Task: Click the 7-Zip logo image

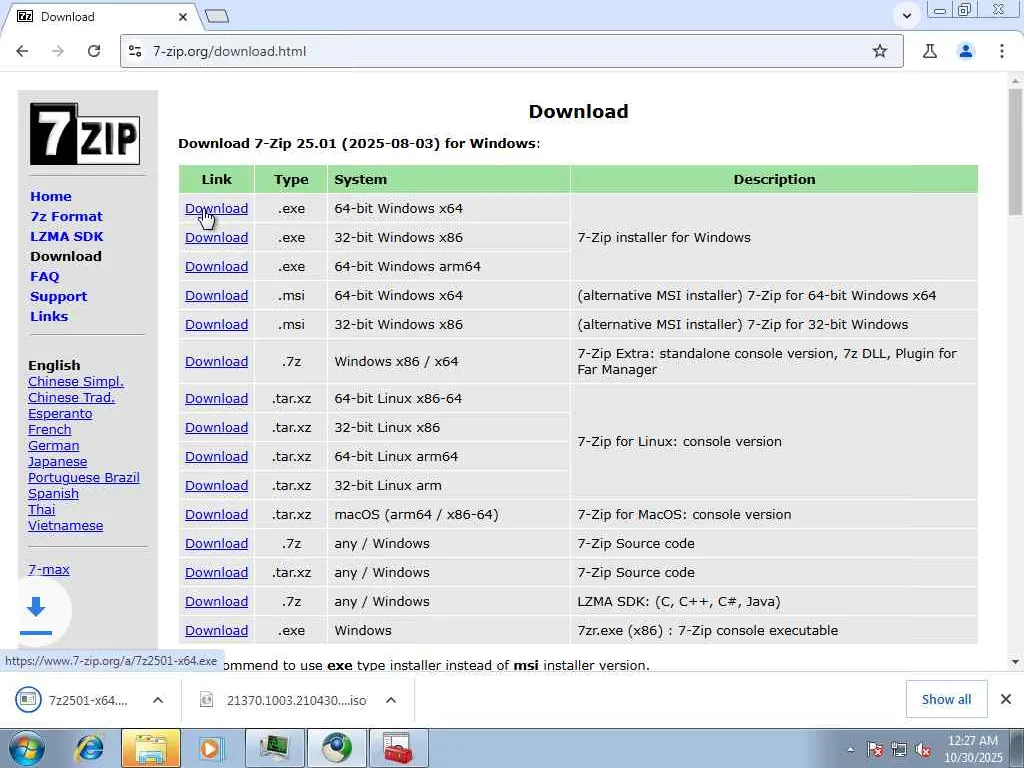Action: (x=85, y=134)
